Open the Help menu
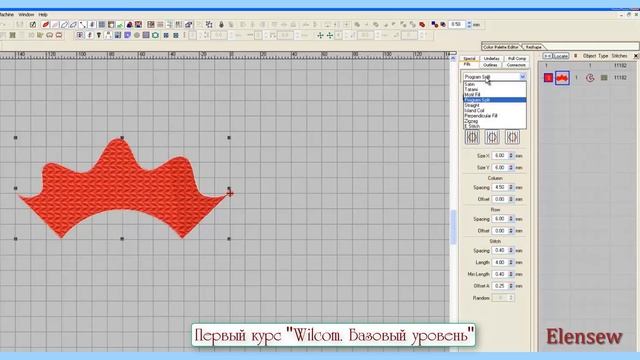This screenshot has height=360, width=640. pos(43,15)
